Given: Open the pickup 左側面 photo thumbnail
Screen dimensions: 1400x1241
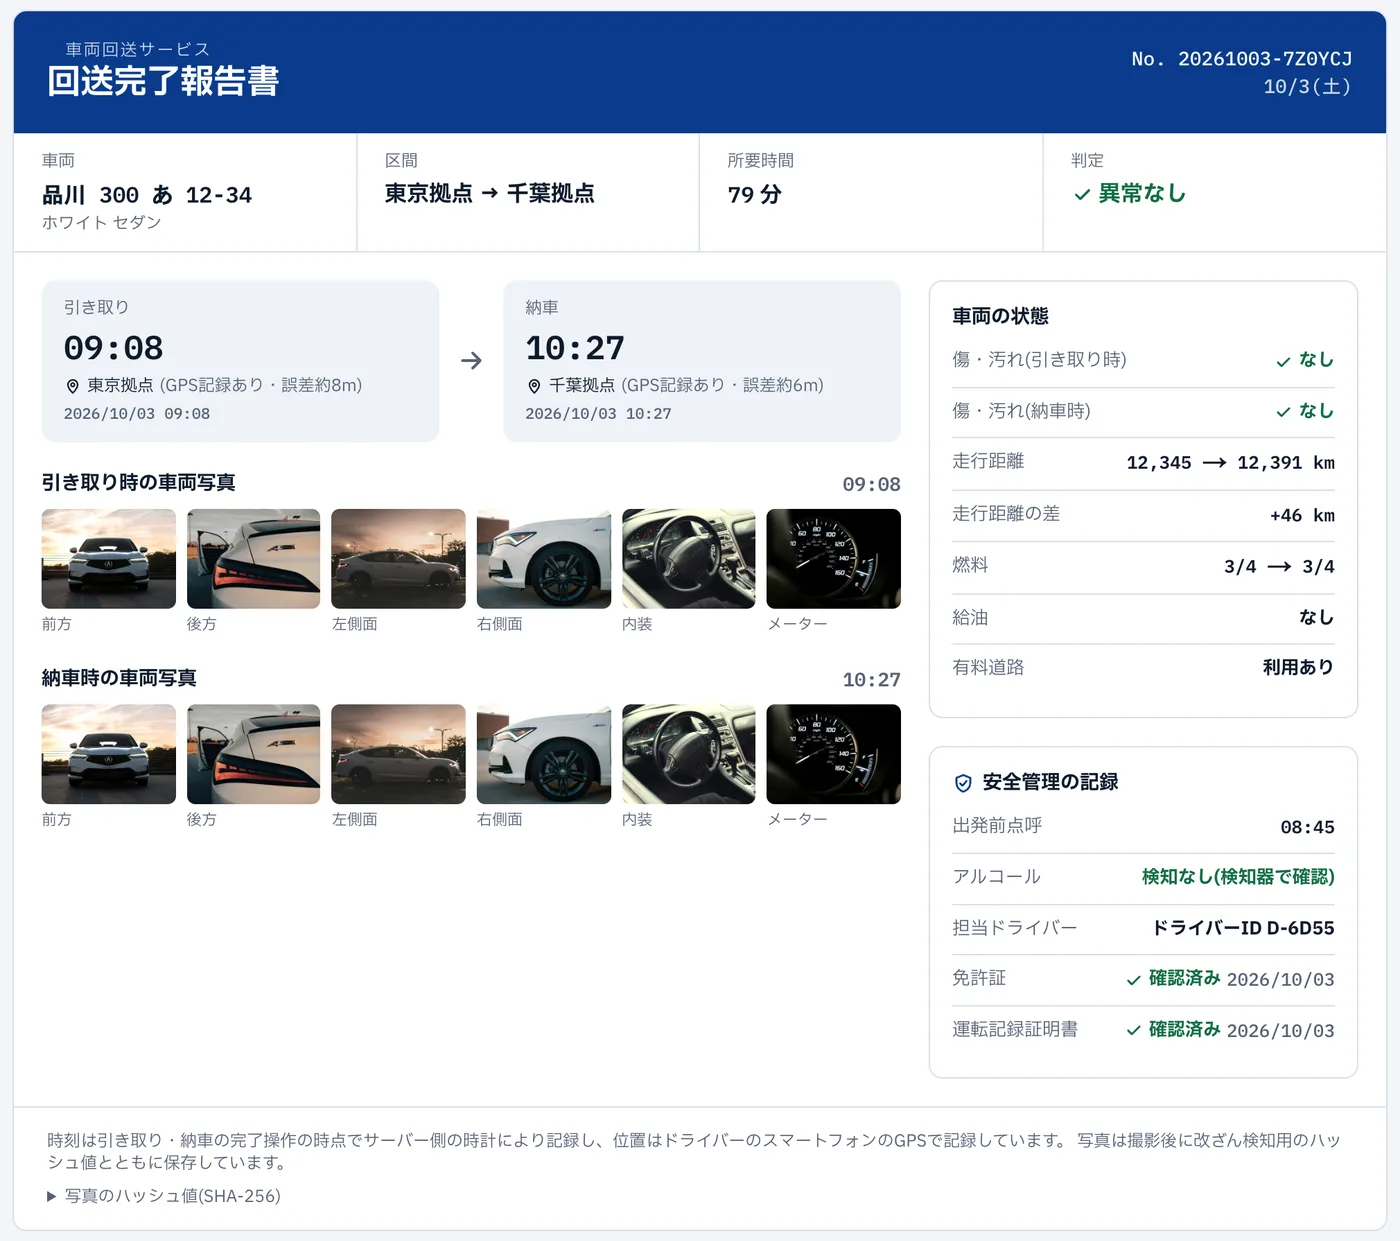Looking at the screenshot, I should [x=398, y=559].
